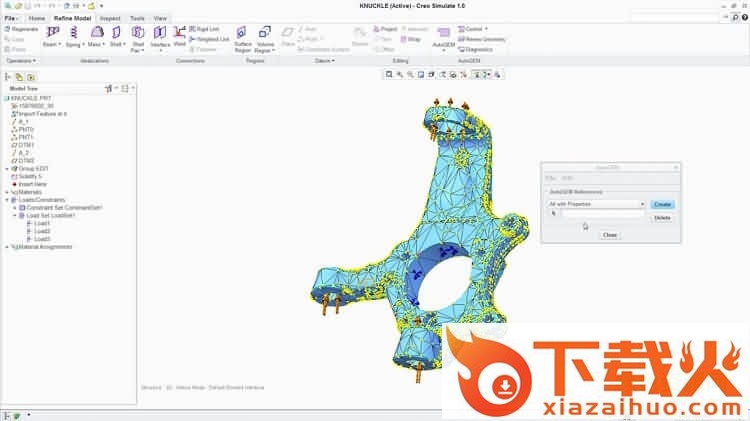Open the Beam dropdown arrow
The width and height of the screenshot is (750, 421).
click(60, 44)
